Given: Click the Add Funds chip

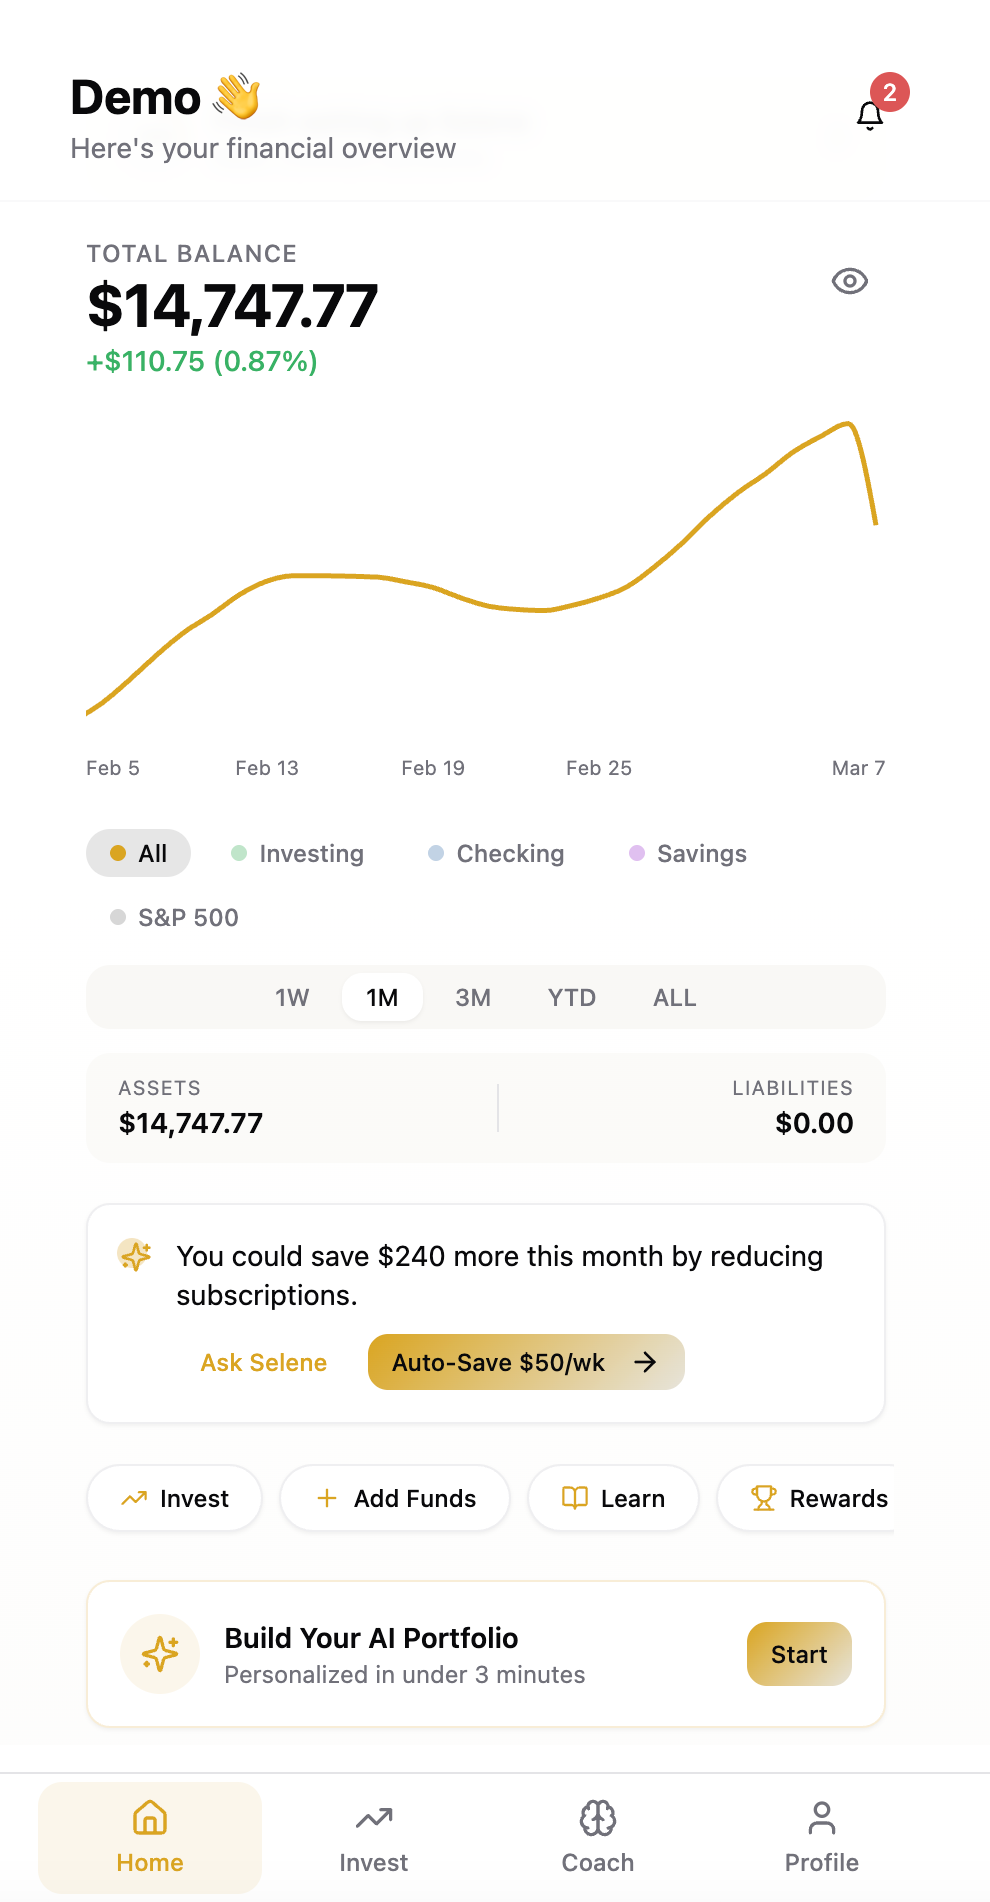Looking at the screenshot, I should (395, 1498).
